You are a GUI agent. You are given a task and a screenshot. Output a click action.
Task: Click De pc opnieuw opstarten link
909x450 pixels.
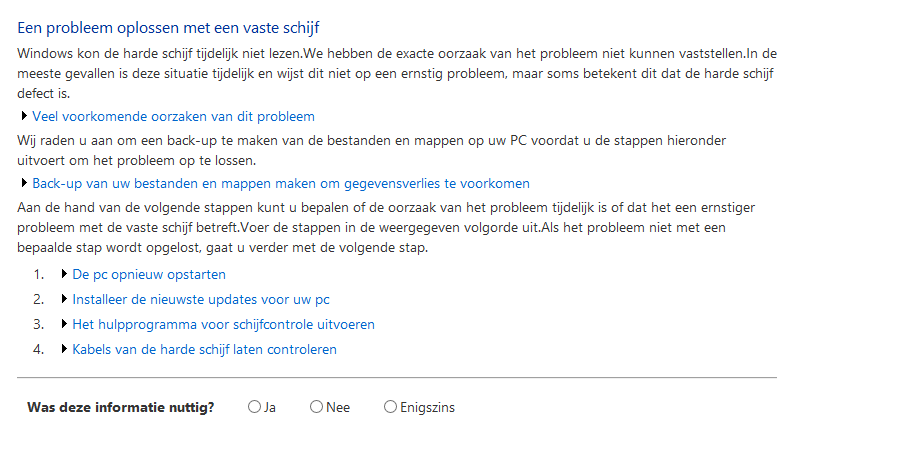click(x=149, y=274)
